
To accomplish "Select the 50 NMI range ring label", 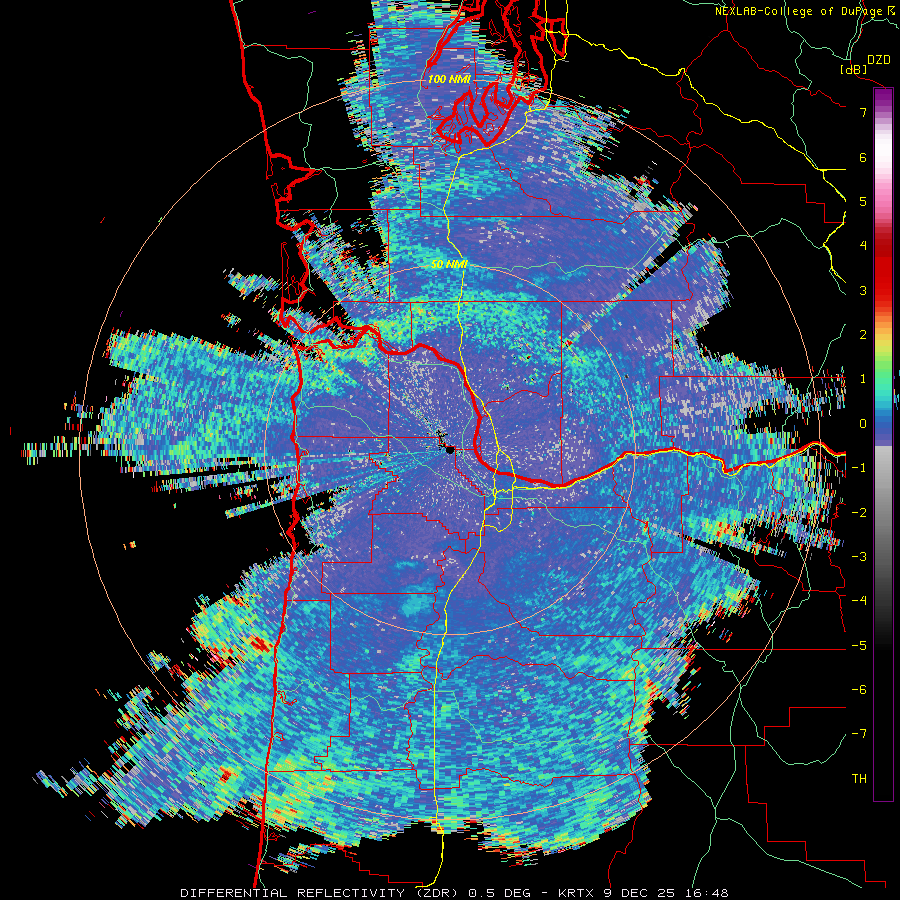I will [449, 264].
